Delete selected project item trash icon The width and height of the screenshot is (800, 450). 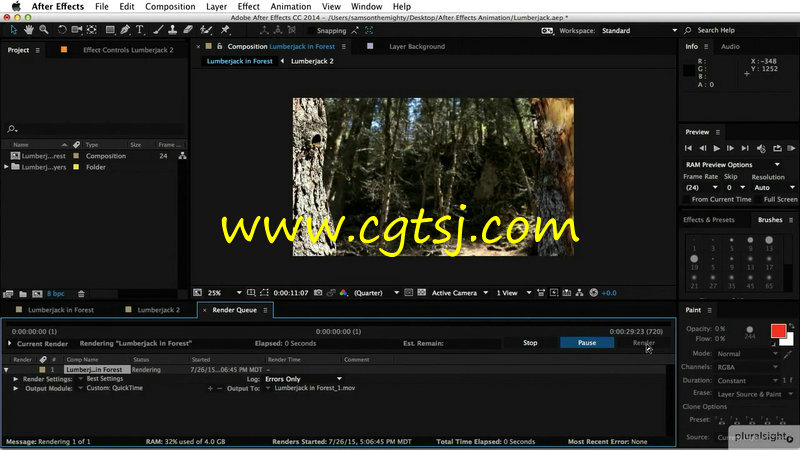81,294
